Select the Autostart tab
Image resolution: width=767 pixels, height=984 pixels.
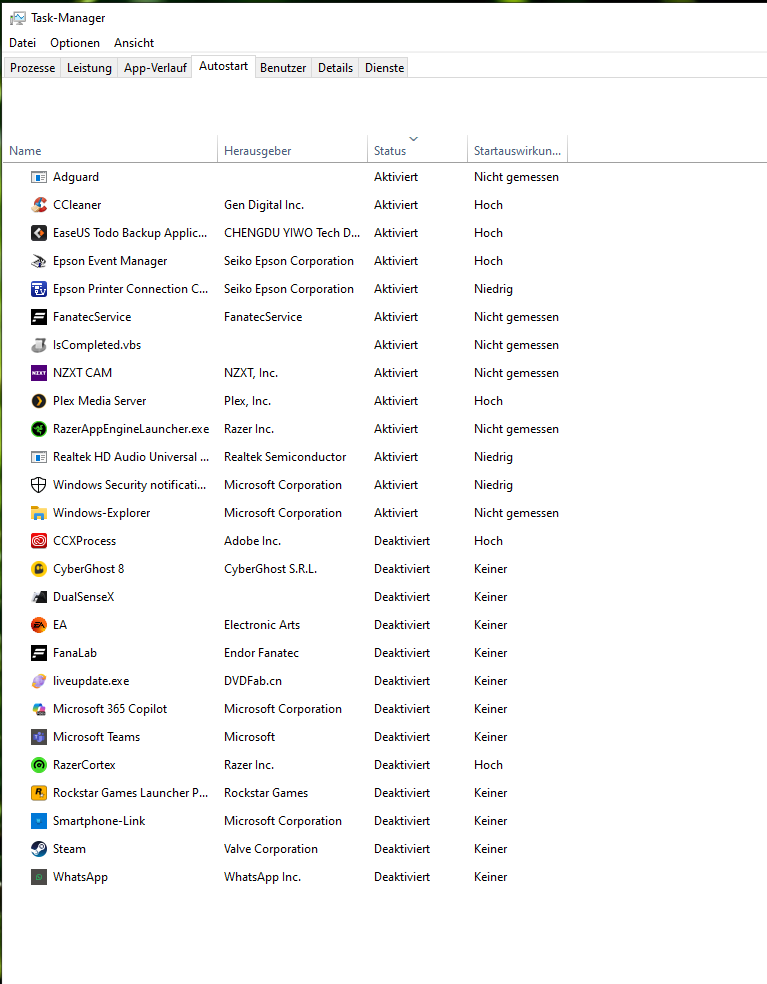(223, 66)
